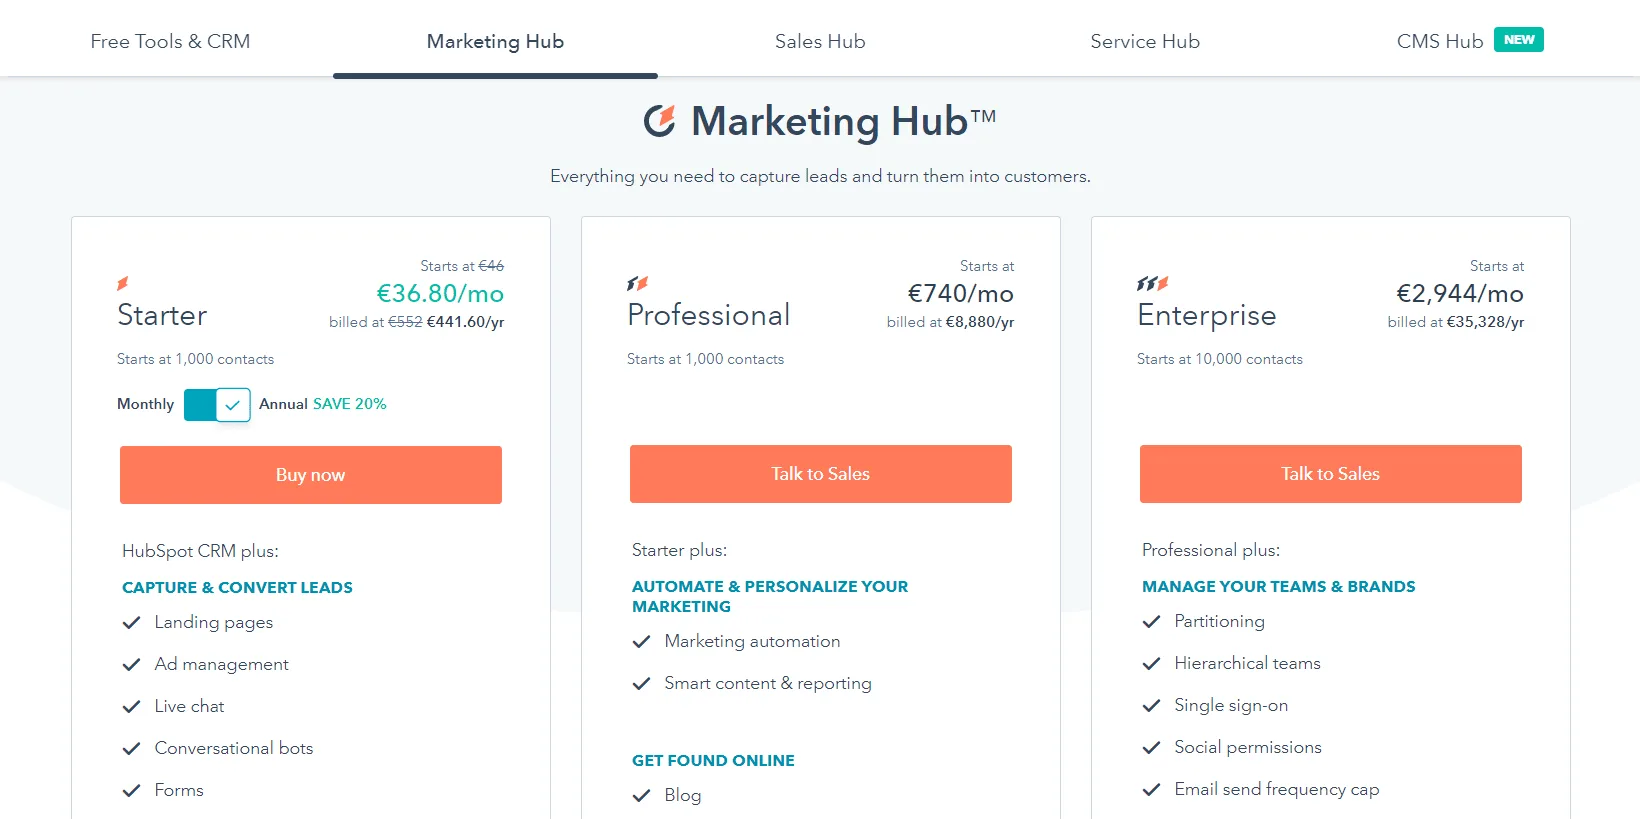Click 'billed at €35,328/yr' text
1640x819 pixels.
1456,322
